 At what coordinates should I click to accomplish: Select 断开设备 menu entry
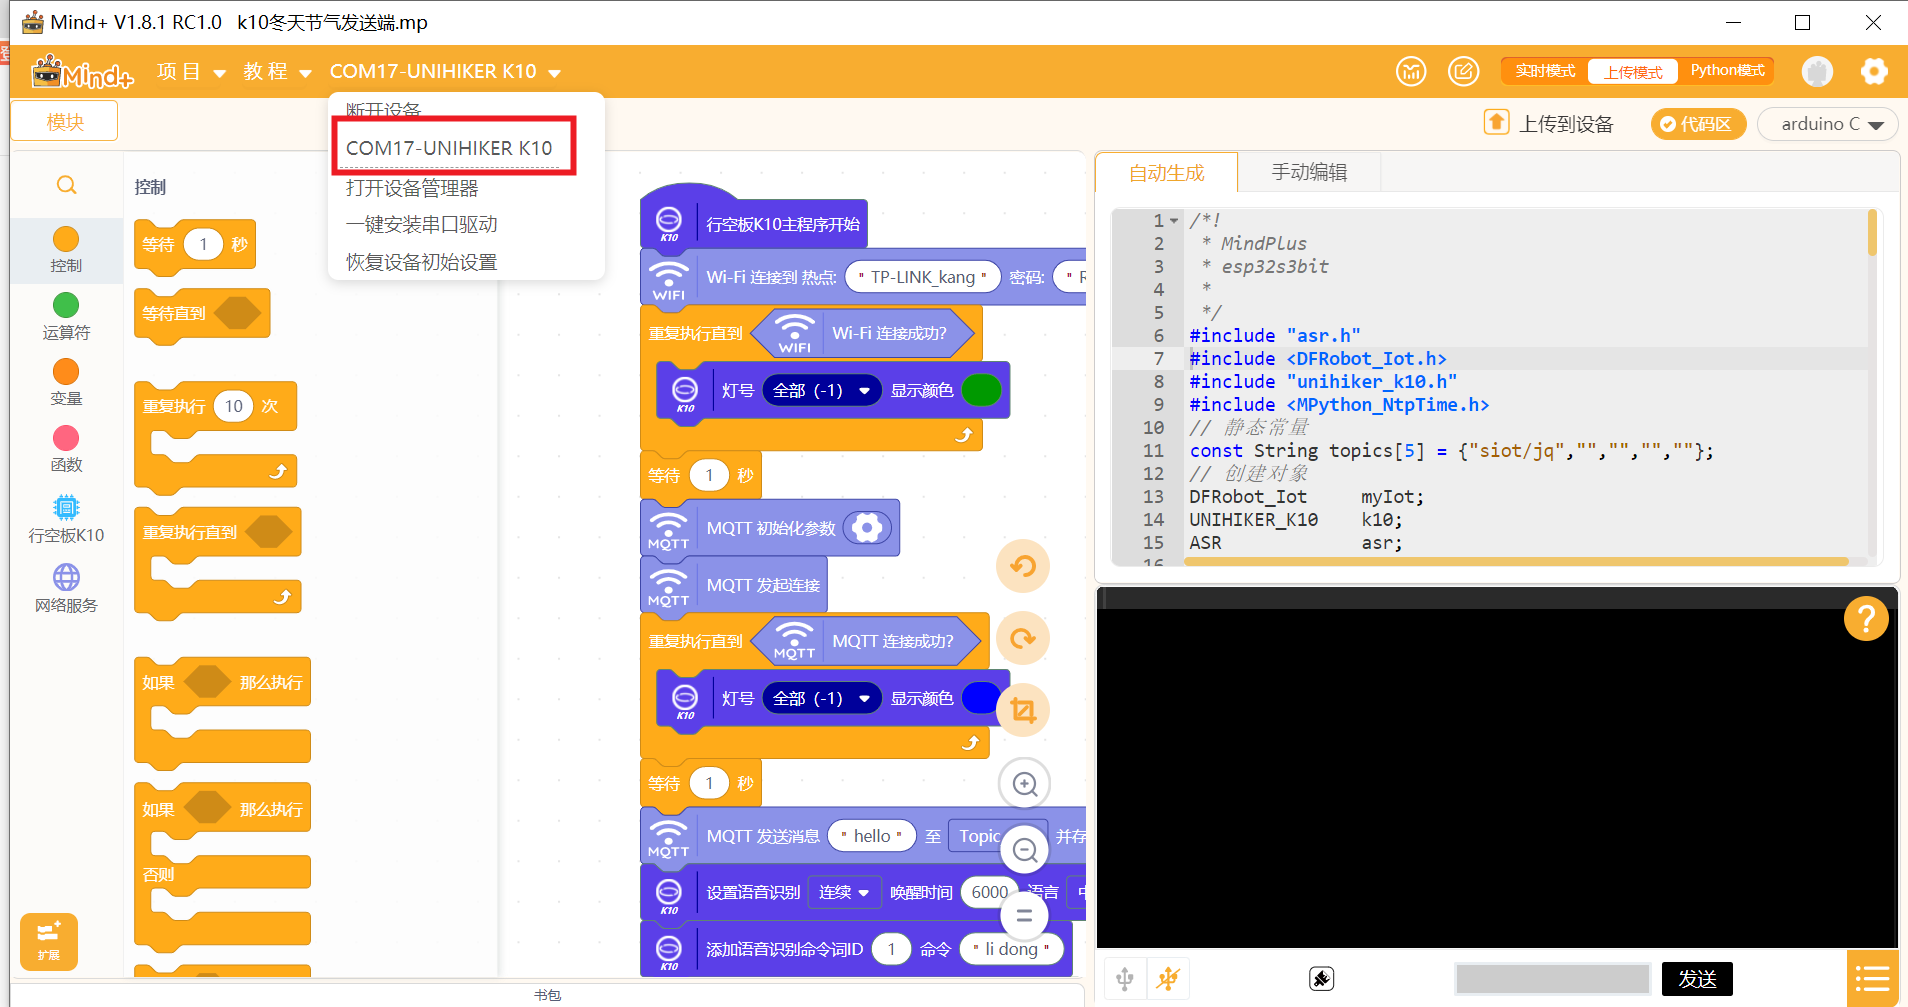384,110
